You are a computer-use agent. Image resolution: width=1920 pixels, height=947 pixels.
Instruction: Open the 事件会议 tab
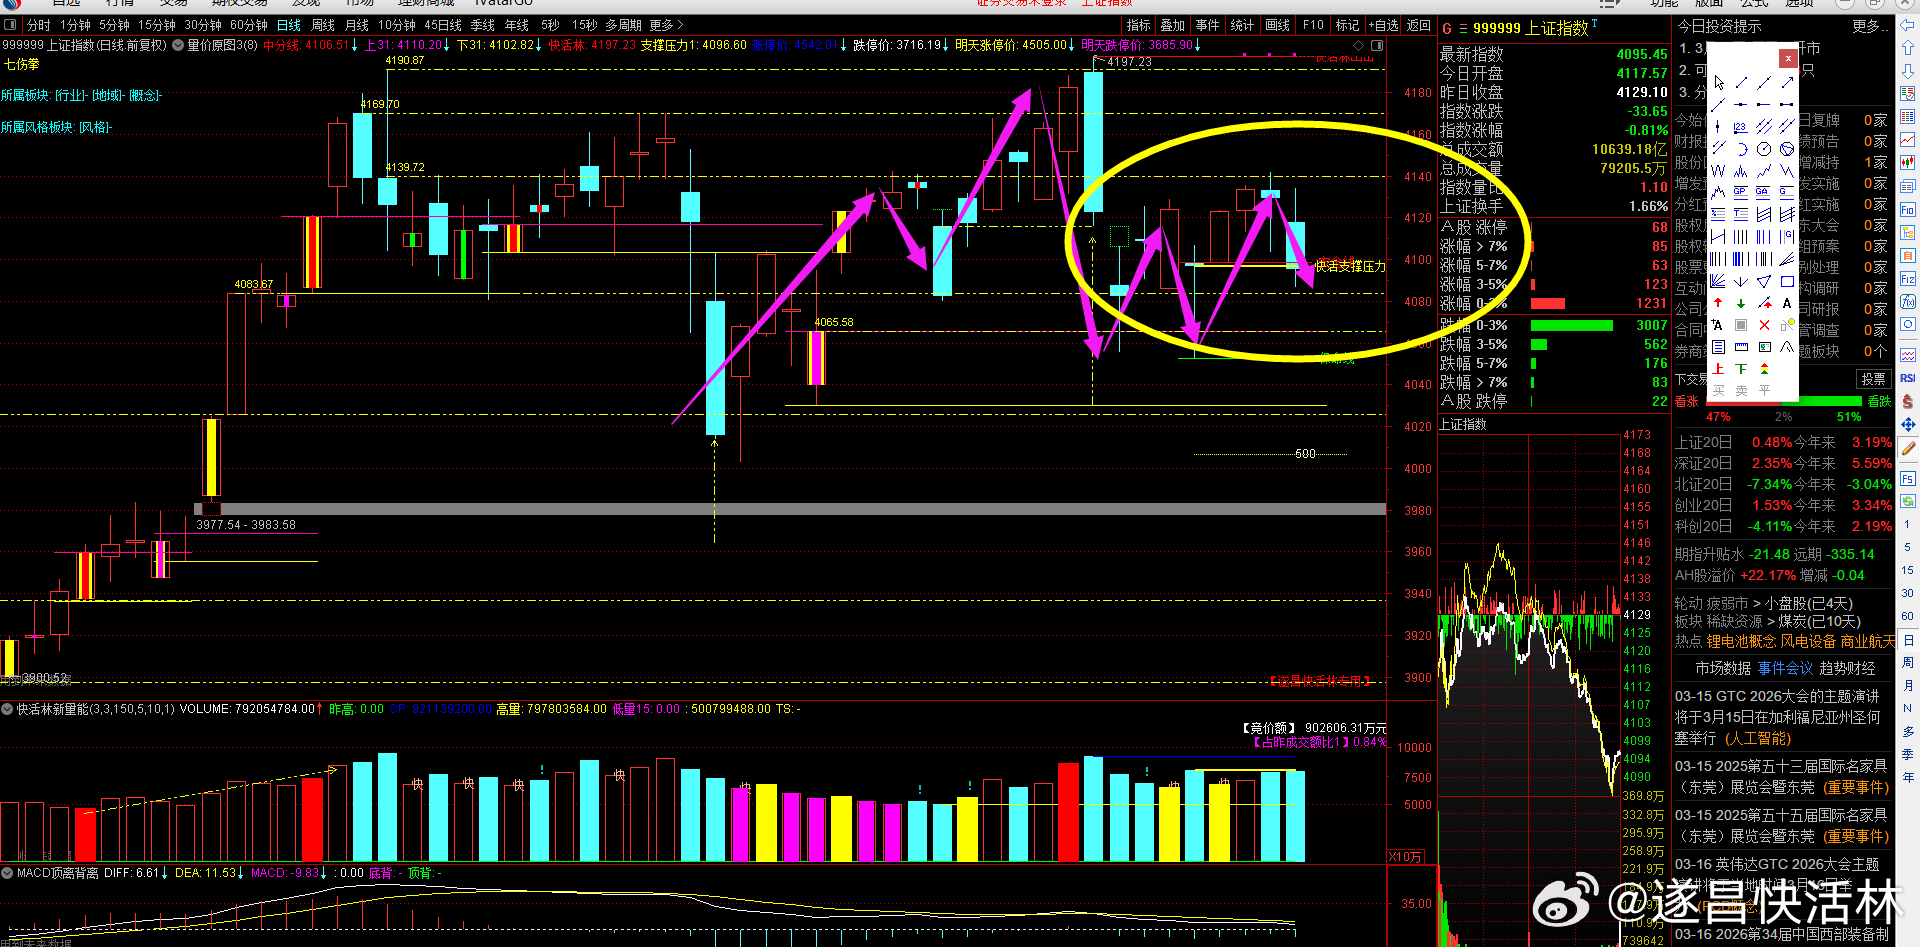pos(1785,668)
